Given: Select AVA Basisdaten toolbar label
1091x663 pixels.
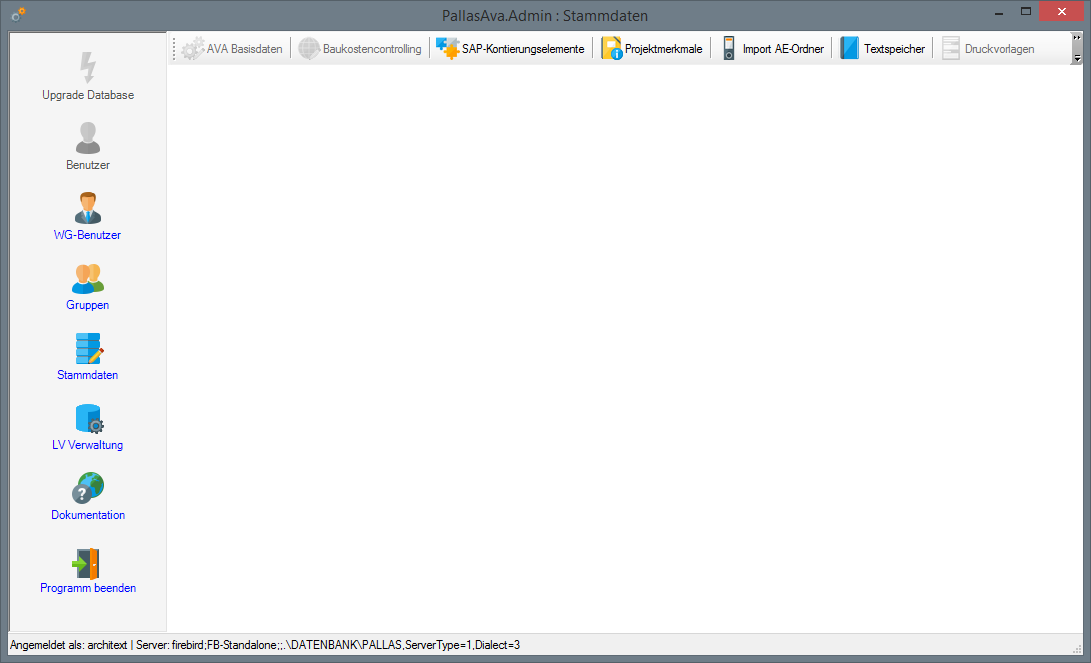Looking at the screenshot, I should coord(244,49).
